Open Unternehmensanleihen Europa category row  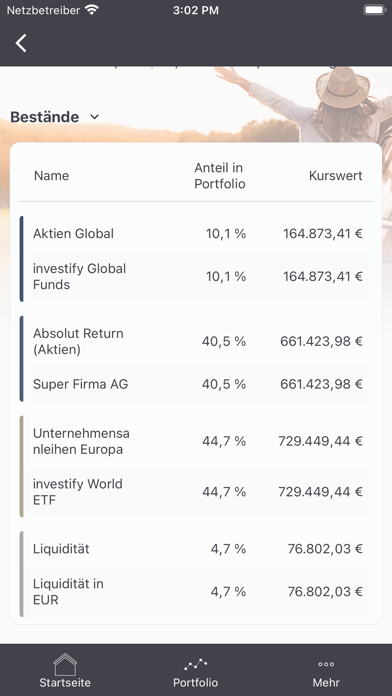(196, 441)
